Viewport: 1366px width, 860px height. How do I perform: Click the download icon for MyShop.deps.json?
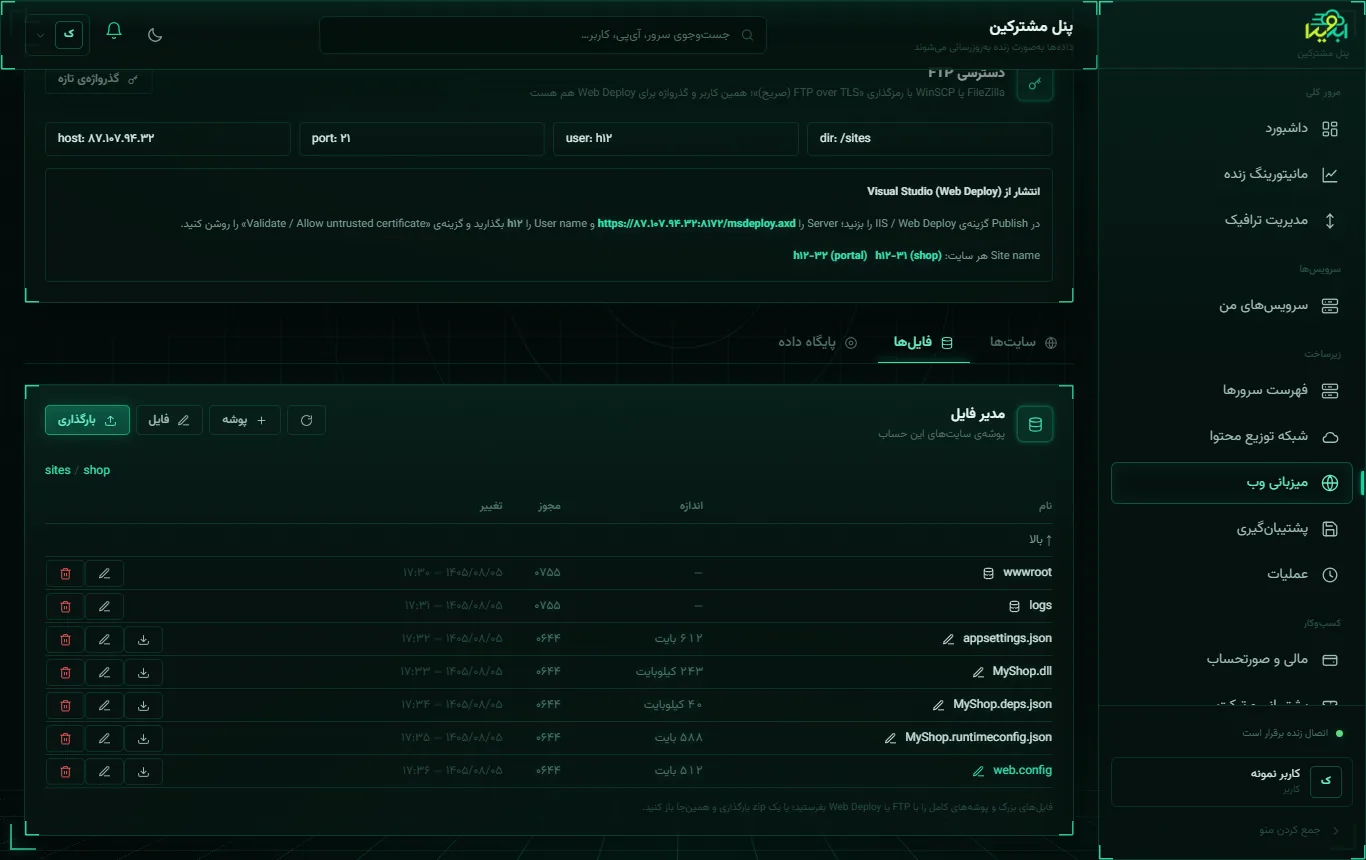click(x=143, y=705)
